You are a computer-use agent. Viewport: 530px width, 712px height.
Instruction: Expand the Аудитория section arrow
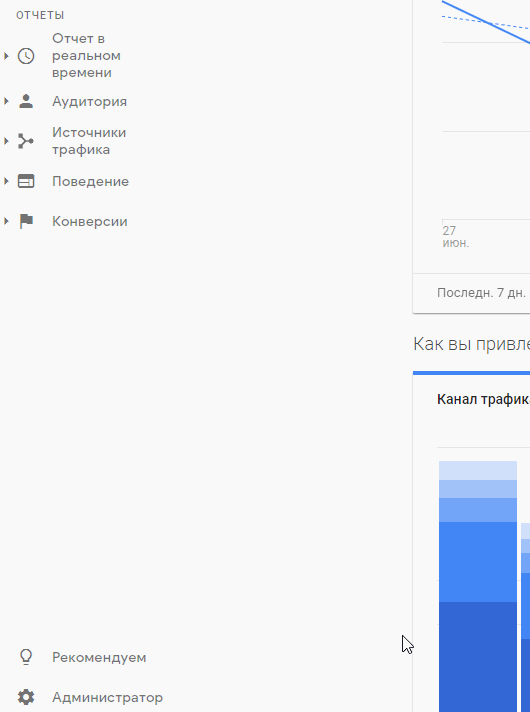(x=6, y=101)
